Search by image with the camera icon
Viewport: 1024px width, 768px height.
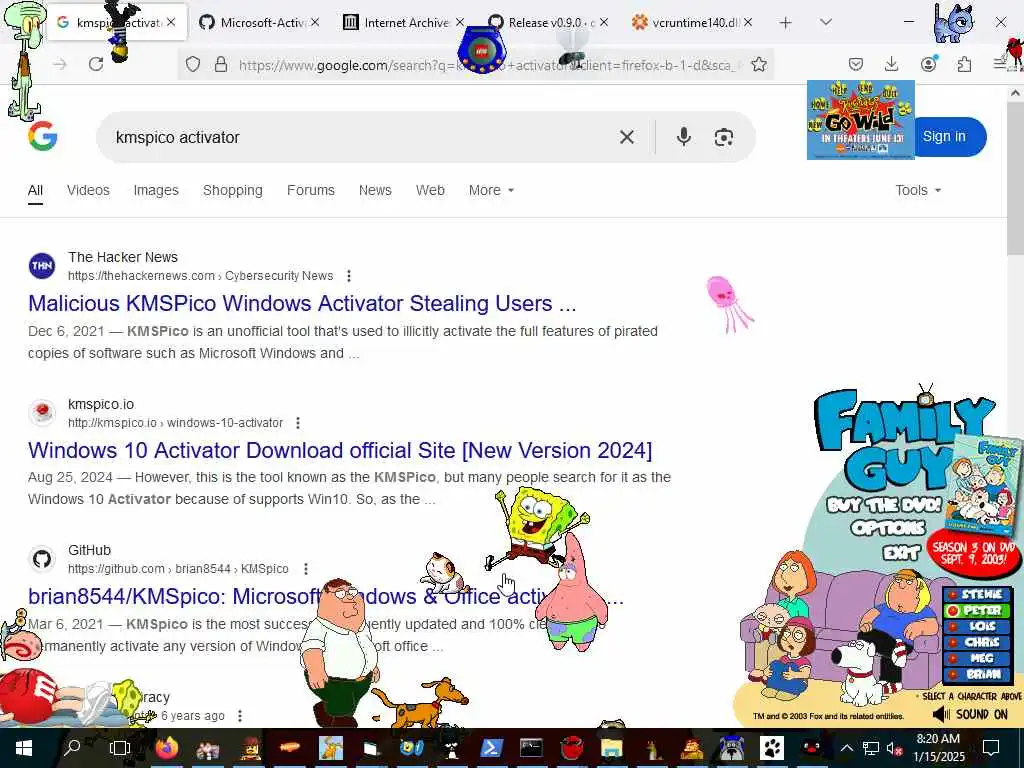pos(724,137)
